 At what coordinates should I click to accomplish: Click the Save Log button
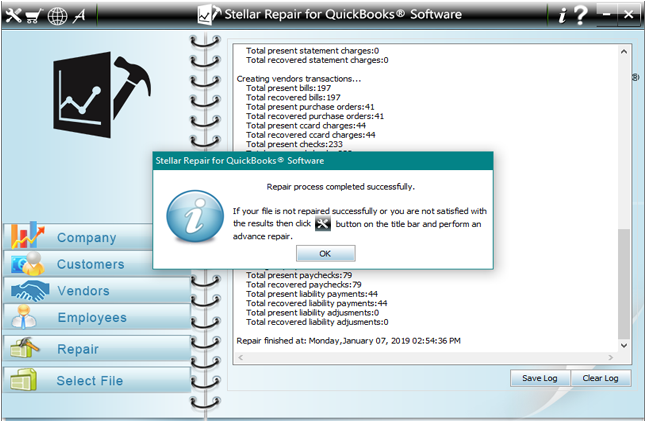point(540,378)
